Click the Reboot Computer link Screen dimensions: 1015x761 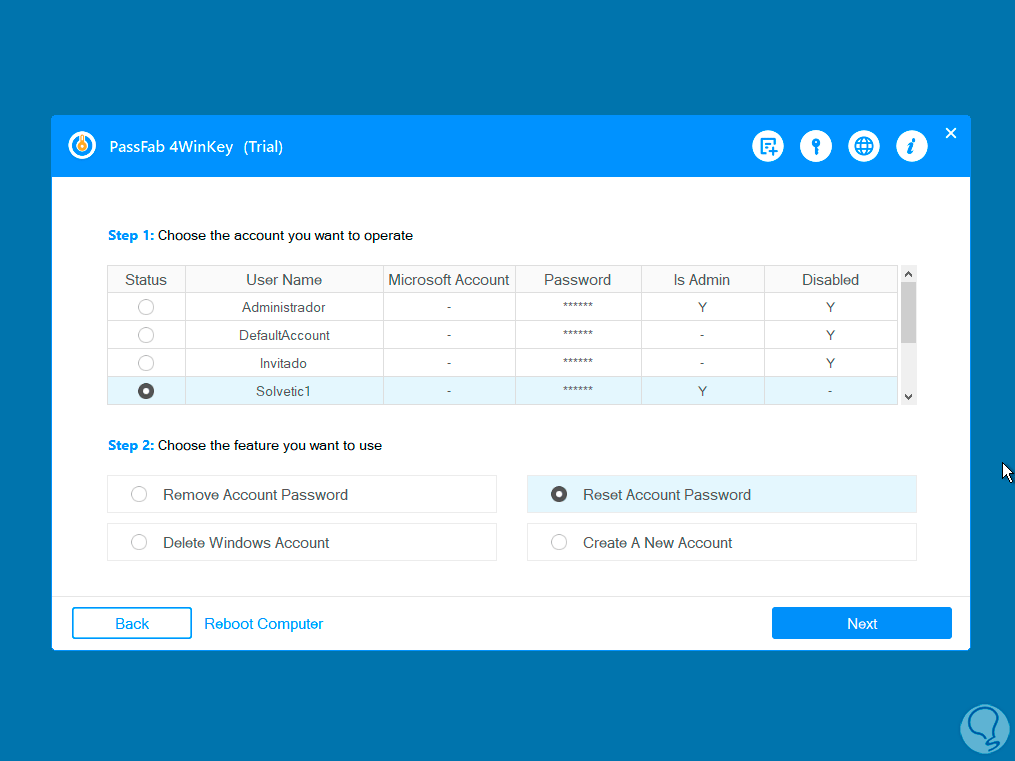click(x=263, y=624)
